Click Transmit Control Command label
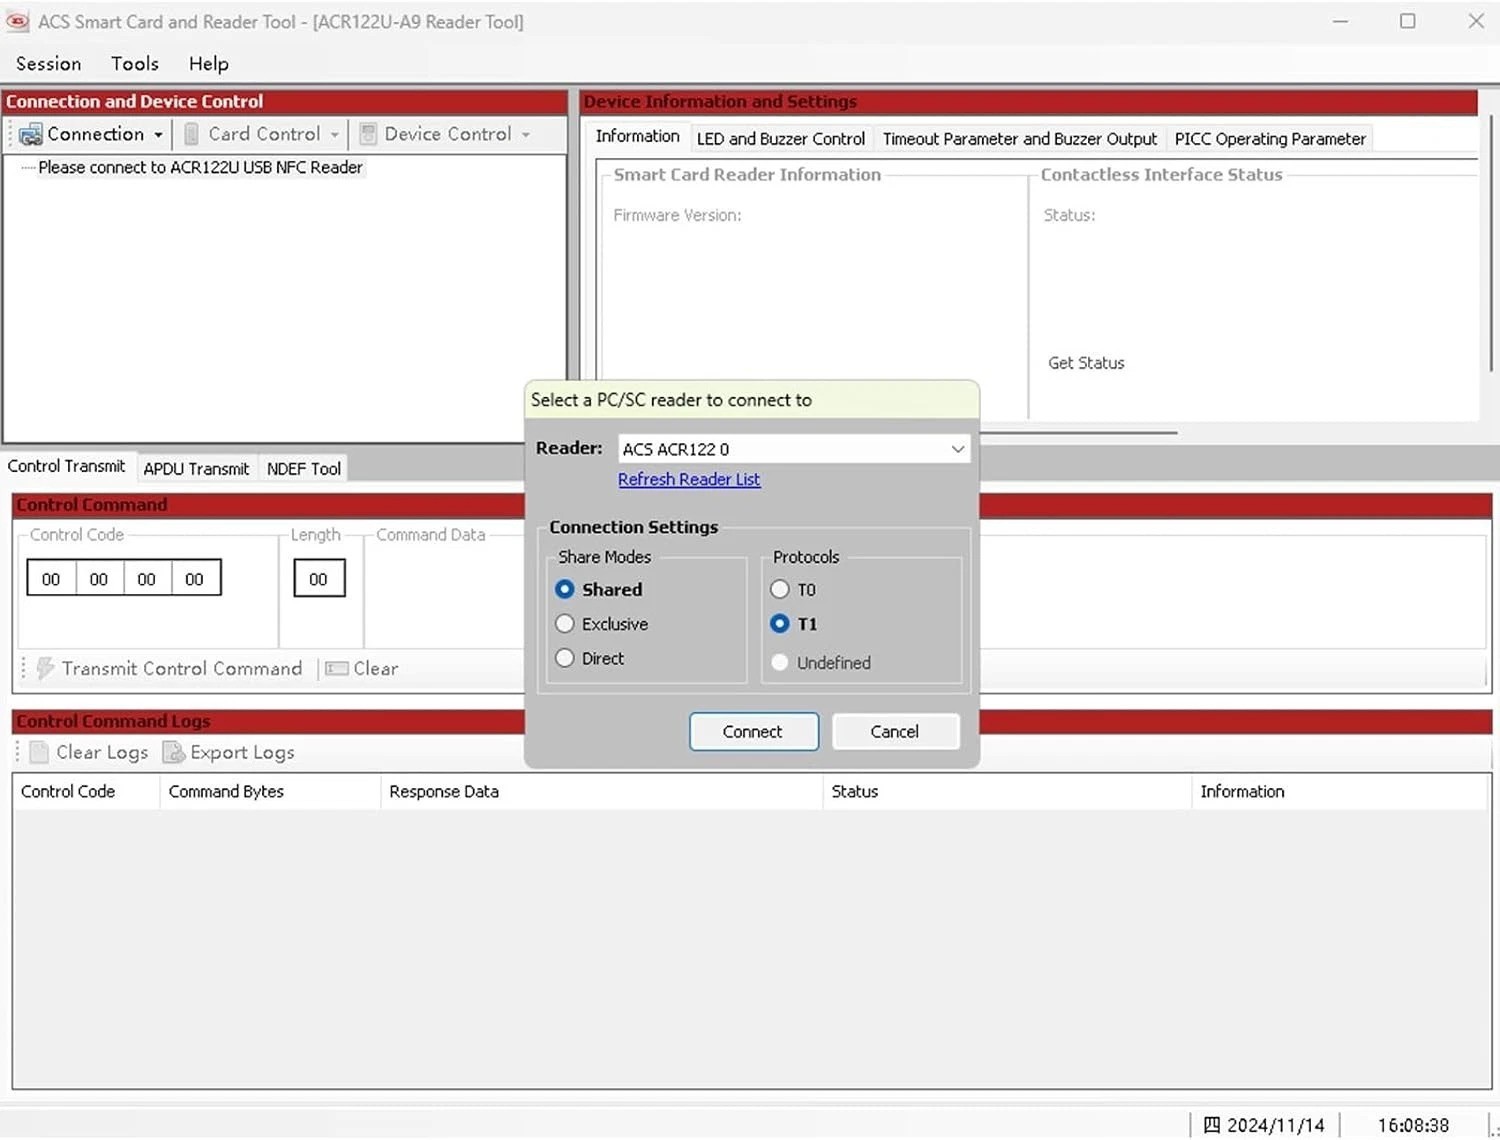 pyautogui.click(x=181, y=668)
